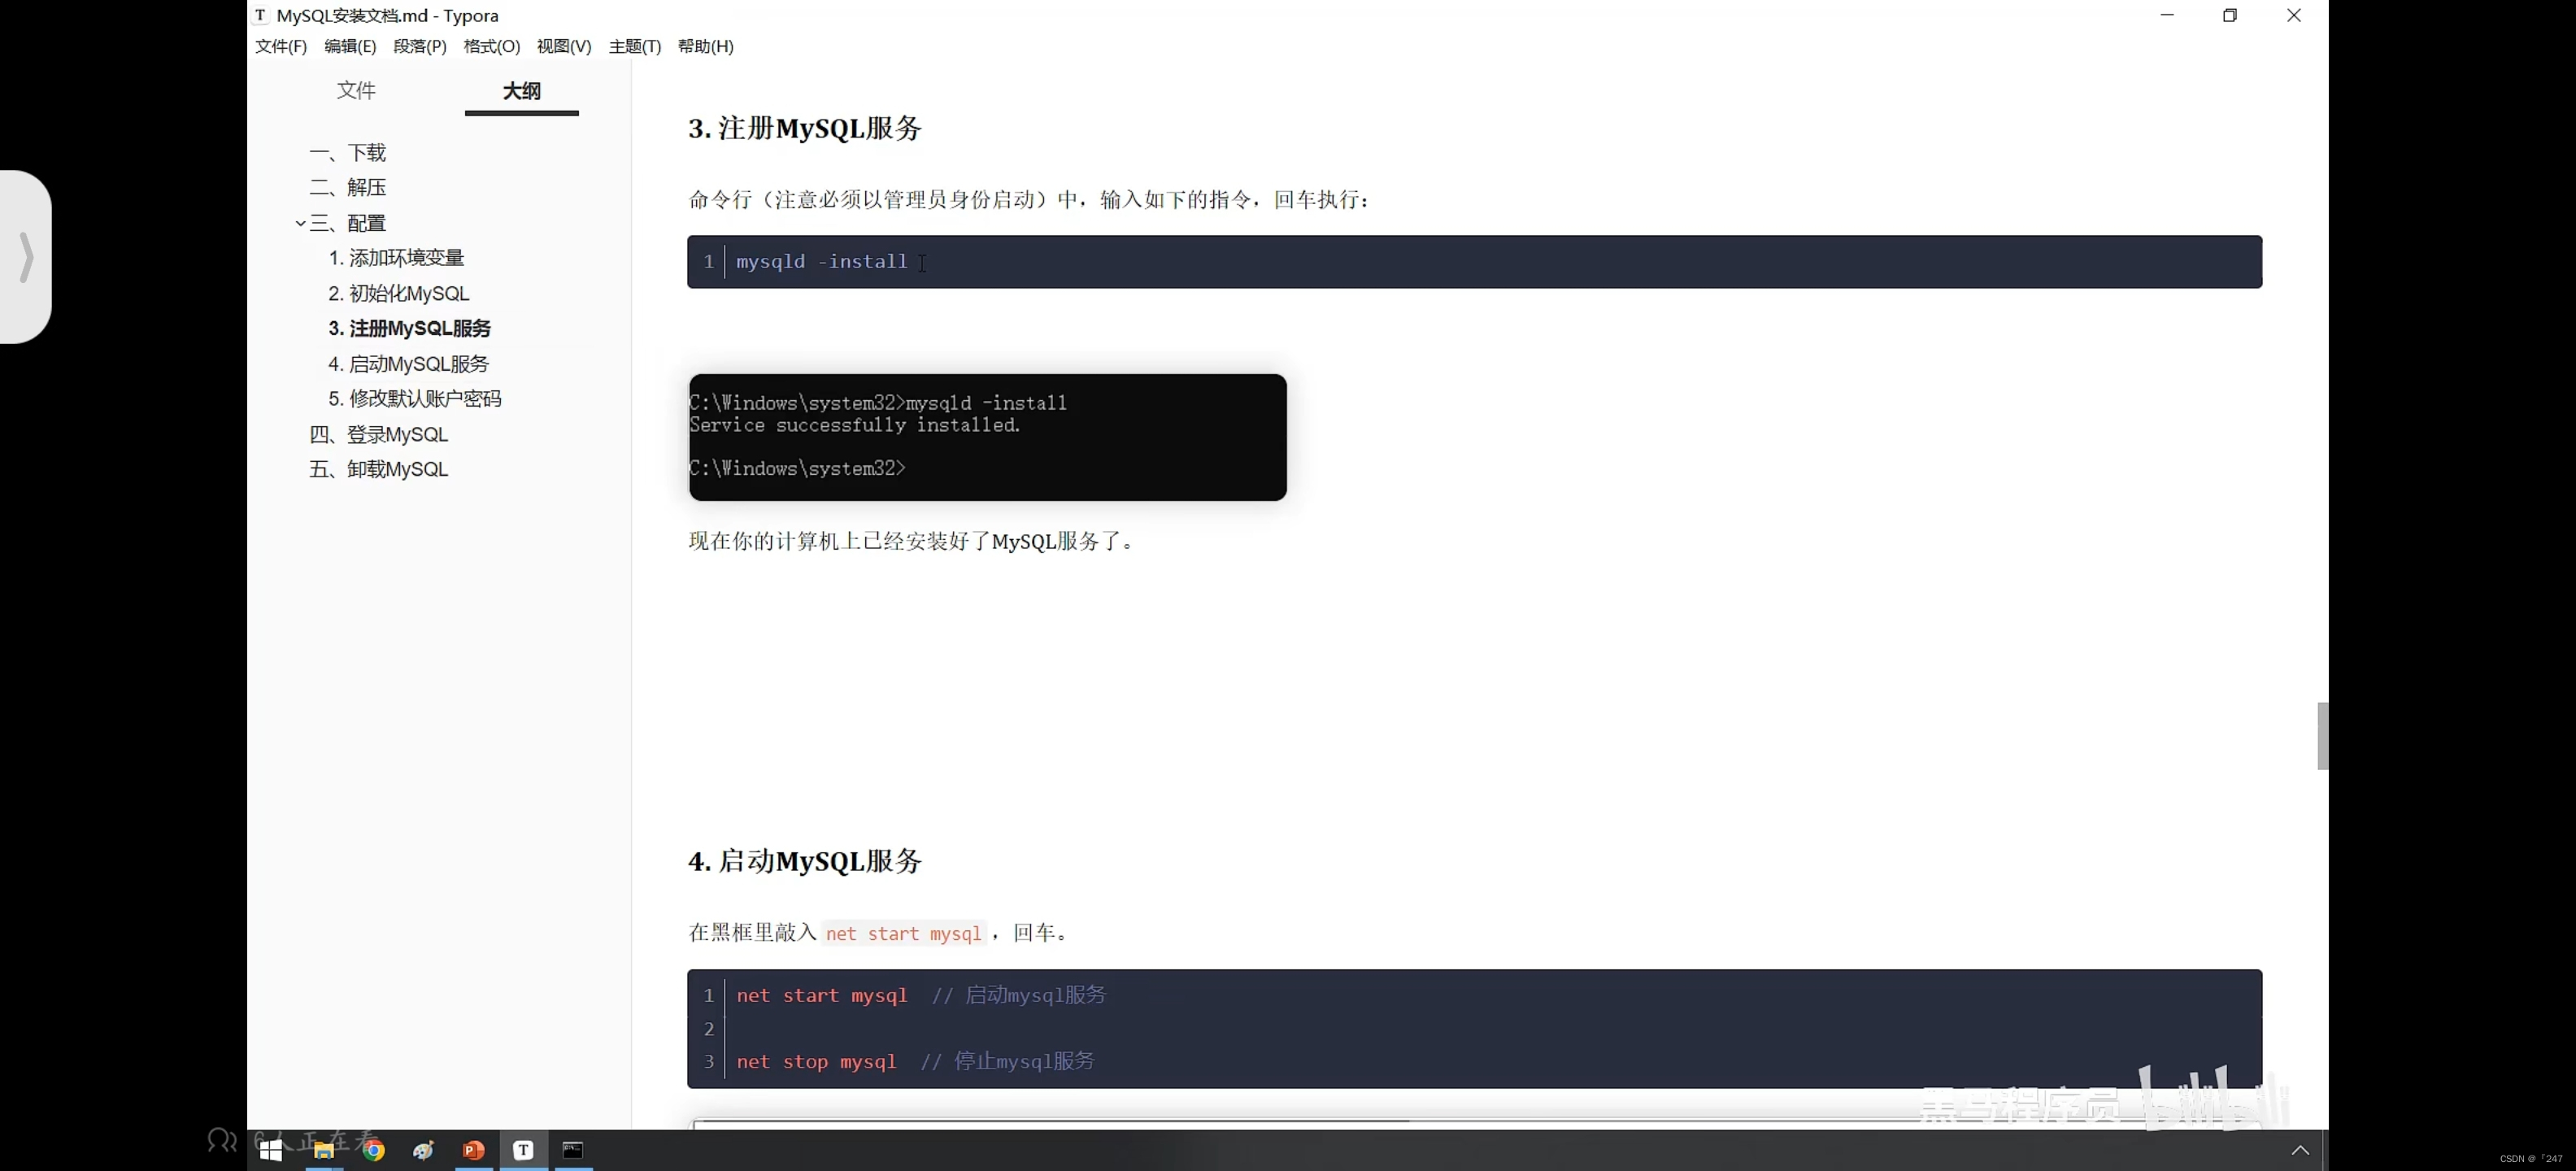Viewport: 2576px width, 1171px height.
Task: Click the paragraph 现在你的计算机上已经安装好了MySQL服务了
Action: 911,542
